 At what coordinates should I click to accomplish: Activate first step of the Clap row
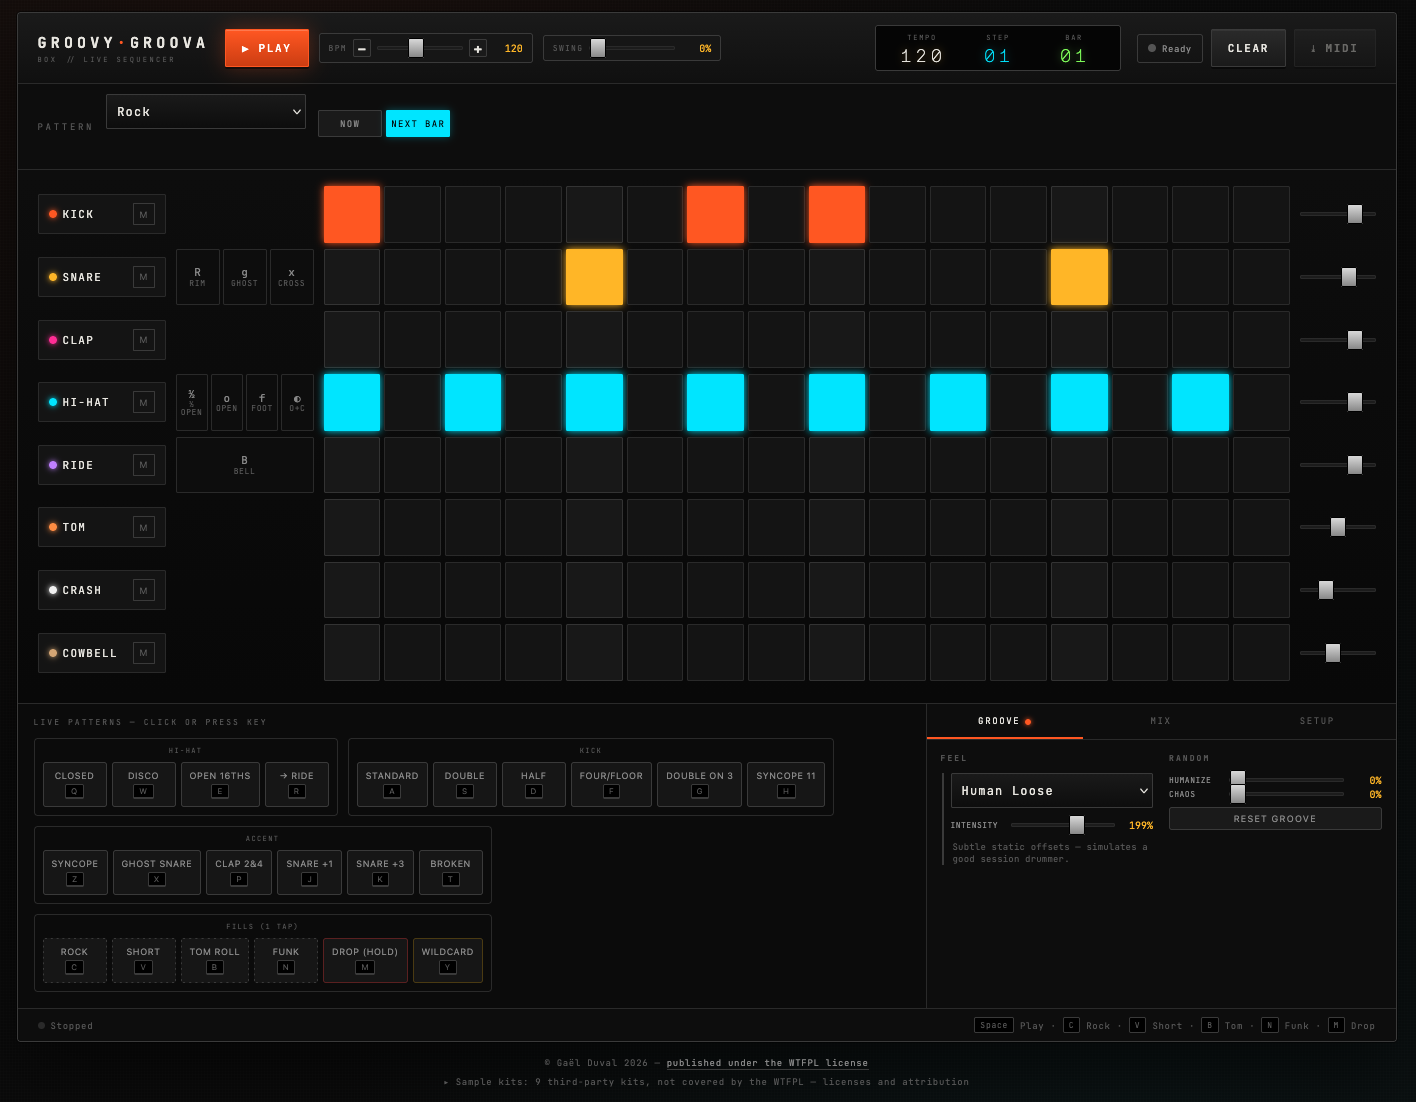(x=352, y=340)
